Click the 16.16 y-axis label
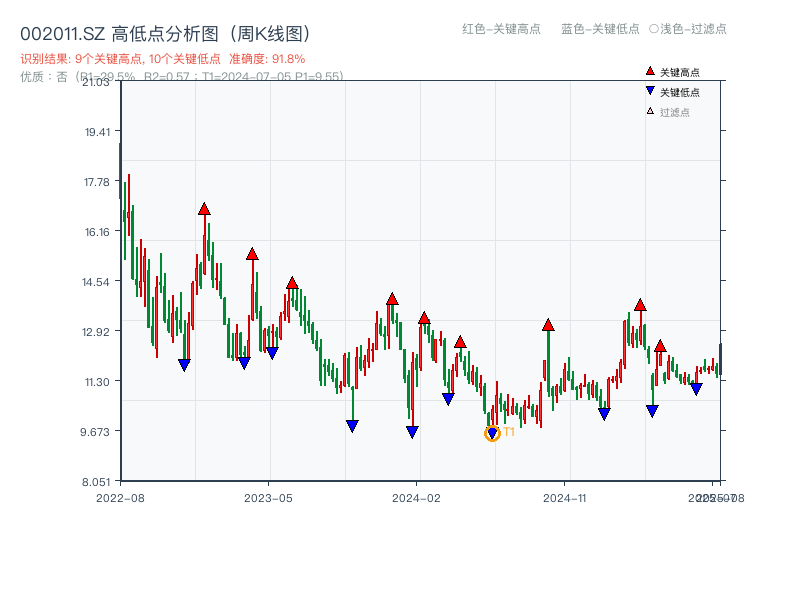Image resolution: width=800 pixels, height=600 pixels. tap(97, 232)
